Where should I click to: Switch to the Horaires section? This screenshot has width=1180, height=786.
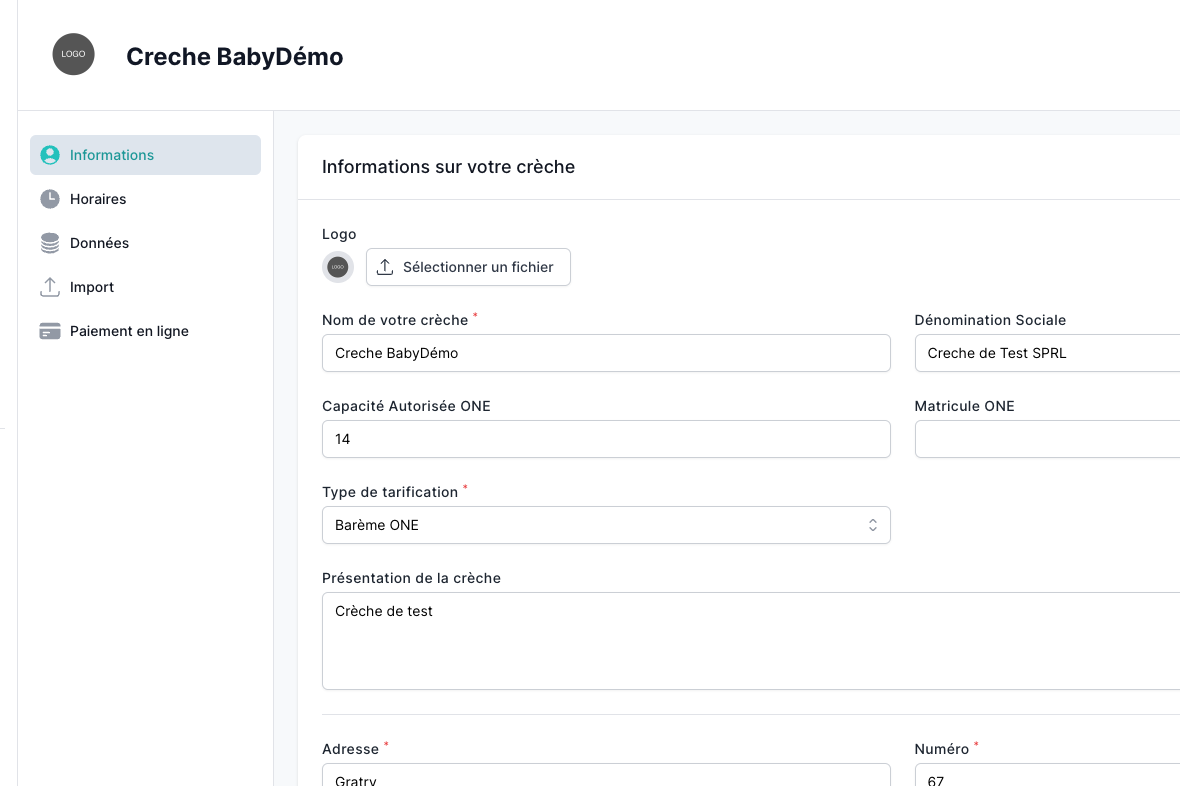point(98,199)
